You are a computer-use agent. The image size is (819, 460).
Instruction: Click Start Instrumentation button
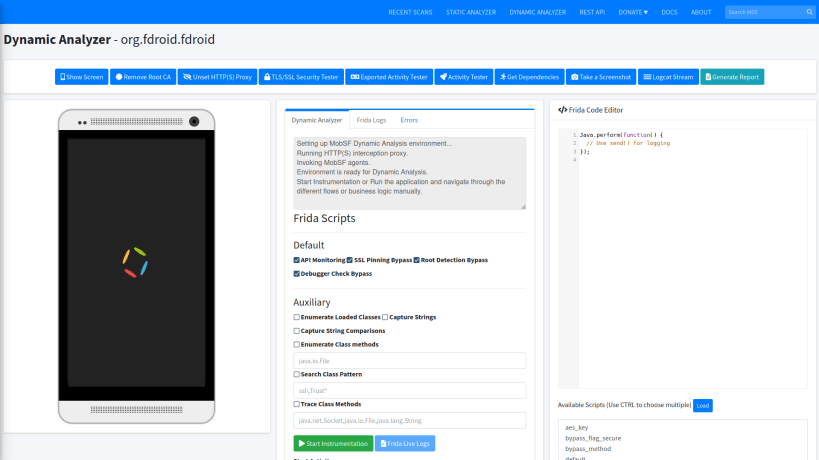pos(333,443)
